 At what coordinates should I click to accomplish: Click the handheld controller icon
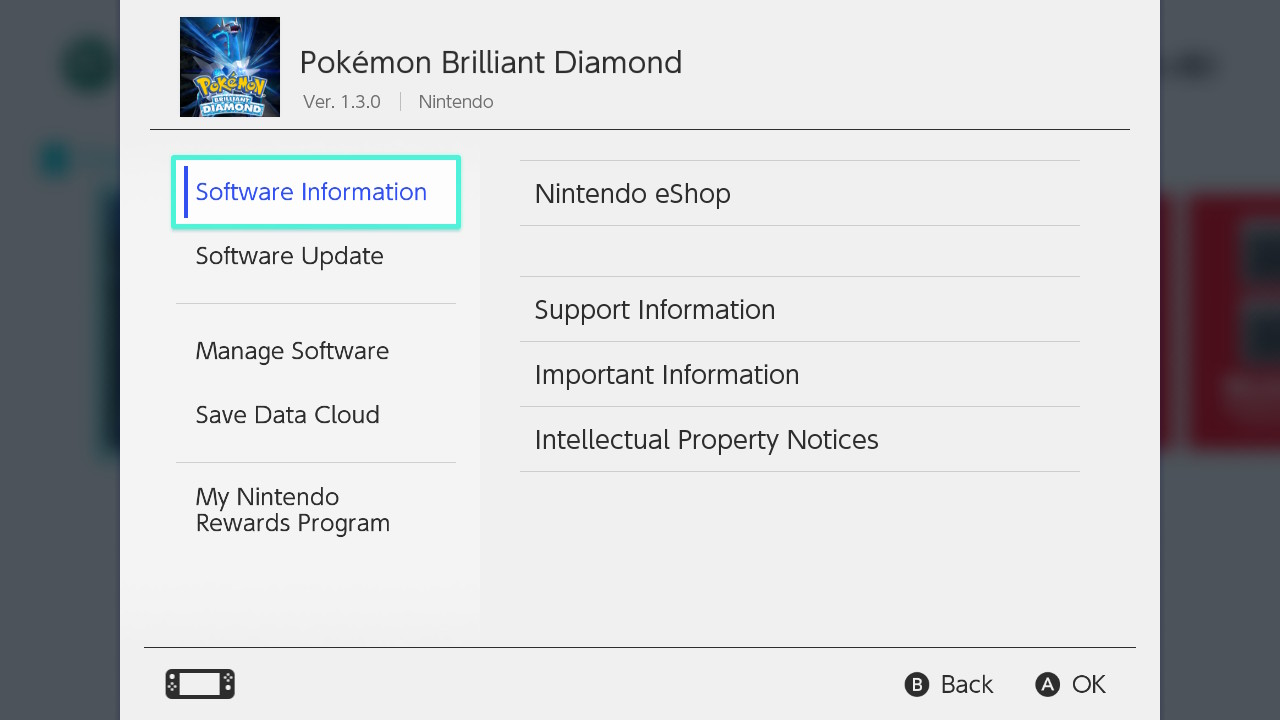pyautogui.click(x=200, y=684)
